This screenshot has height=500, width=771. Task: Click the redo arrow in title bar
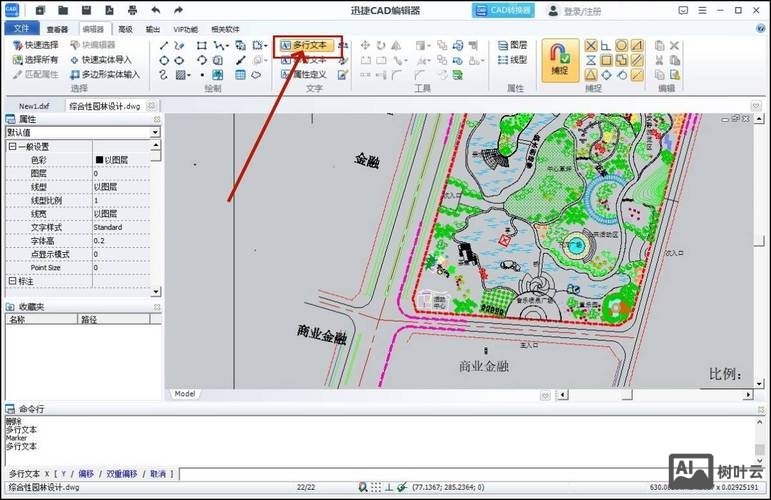tap(177, 10)
